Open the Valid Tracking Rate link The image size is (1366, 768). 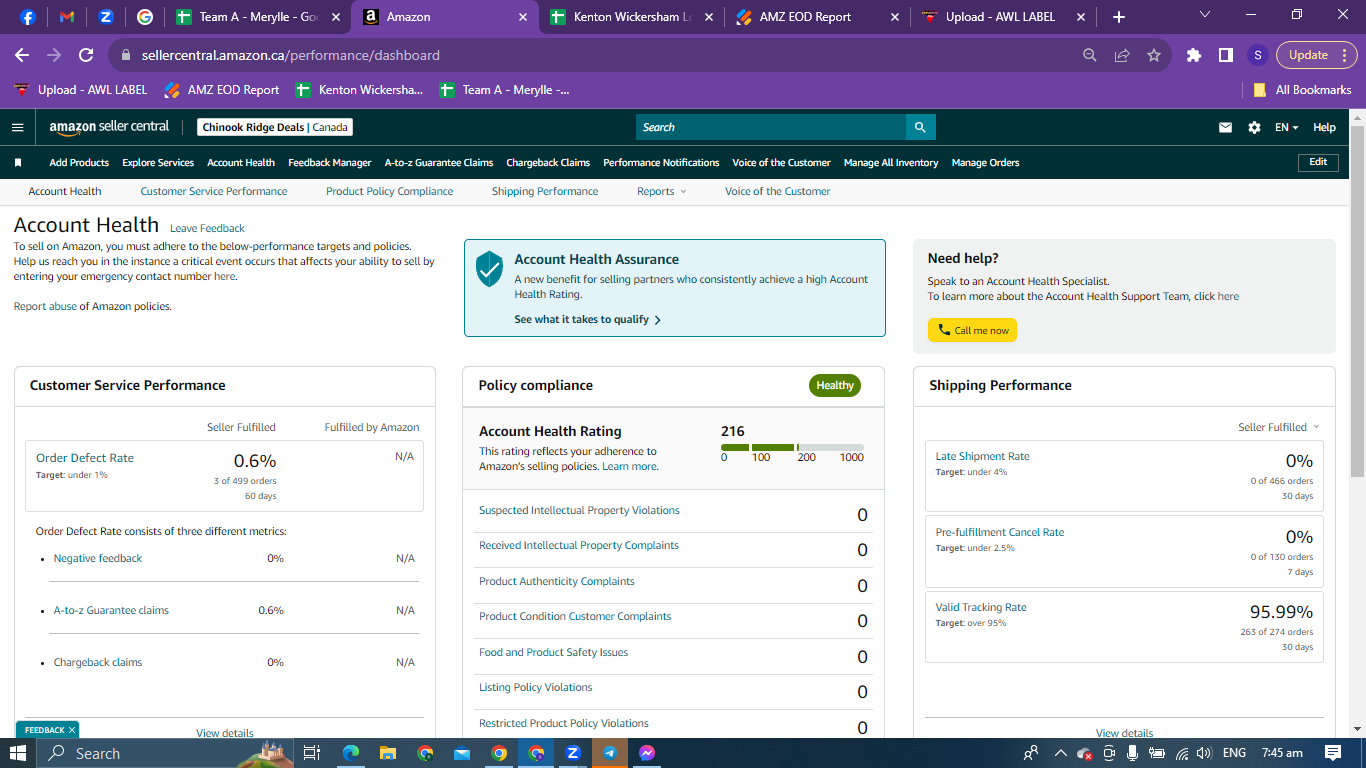981,607
